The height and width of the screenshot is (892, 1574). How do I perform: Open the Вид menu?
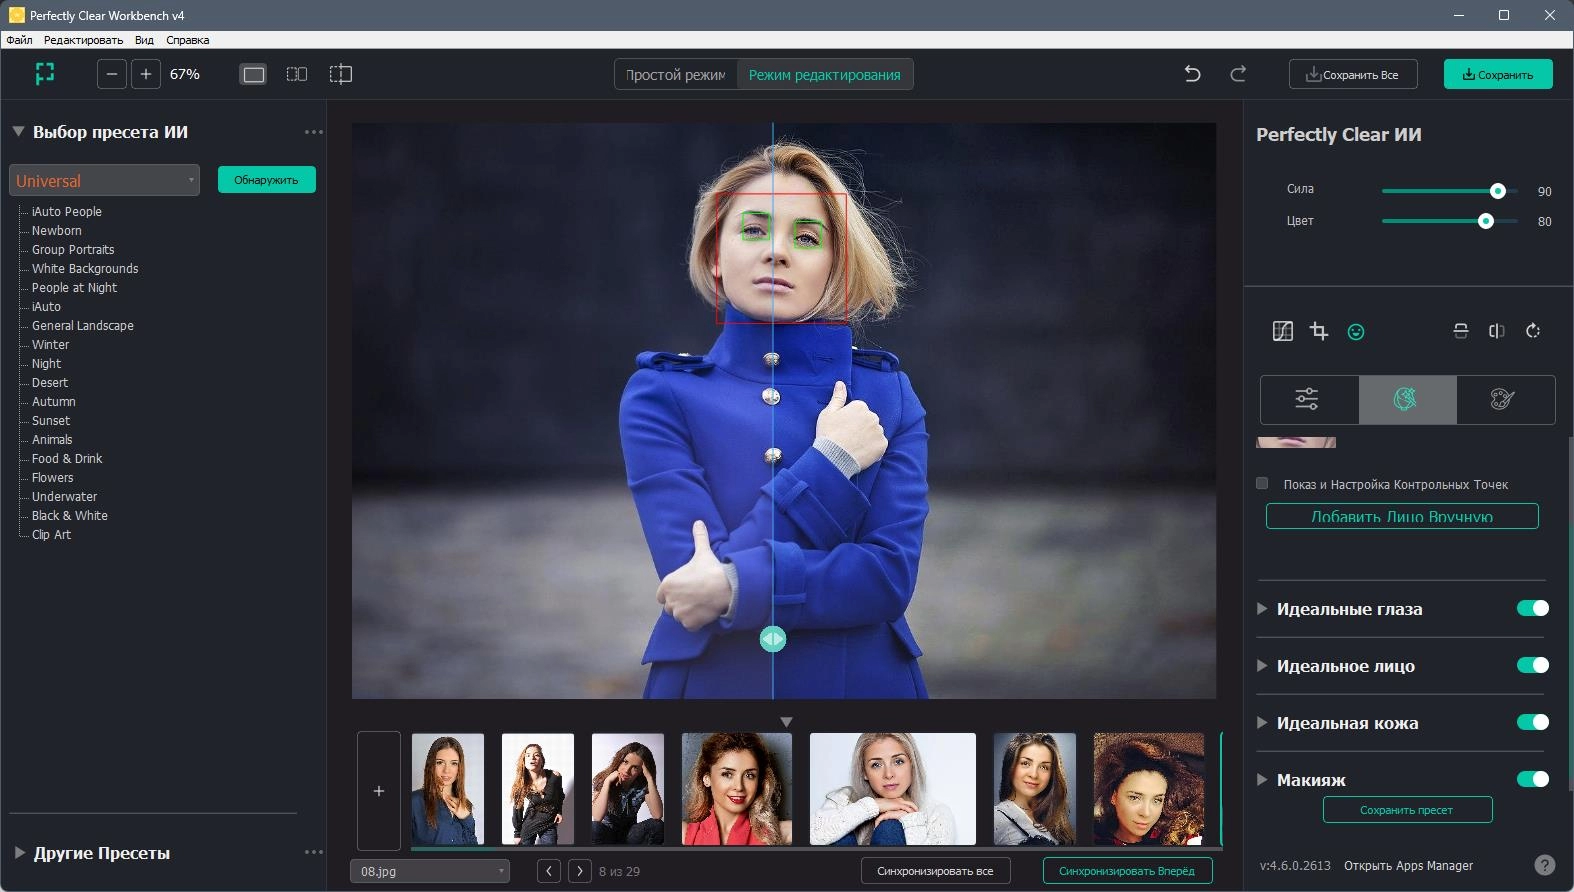click(144, 40)
